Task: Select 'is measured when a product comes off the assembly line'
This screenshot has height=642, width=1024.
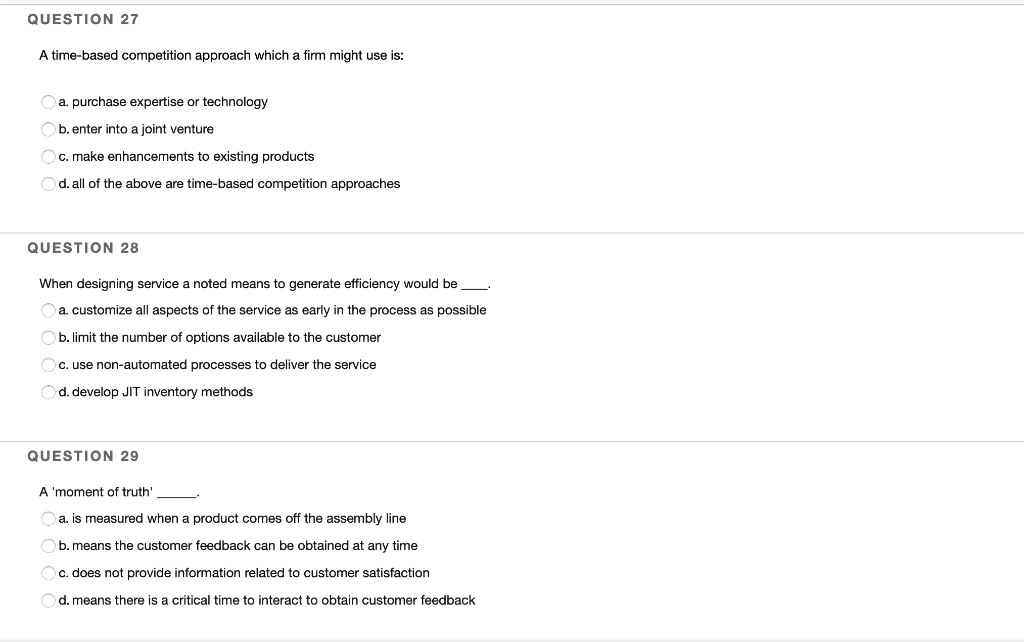Action: 48,518
